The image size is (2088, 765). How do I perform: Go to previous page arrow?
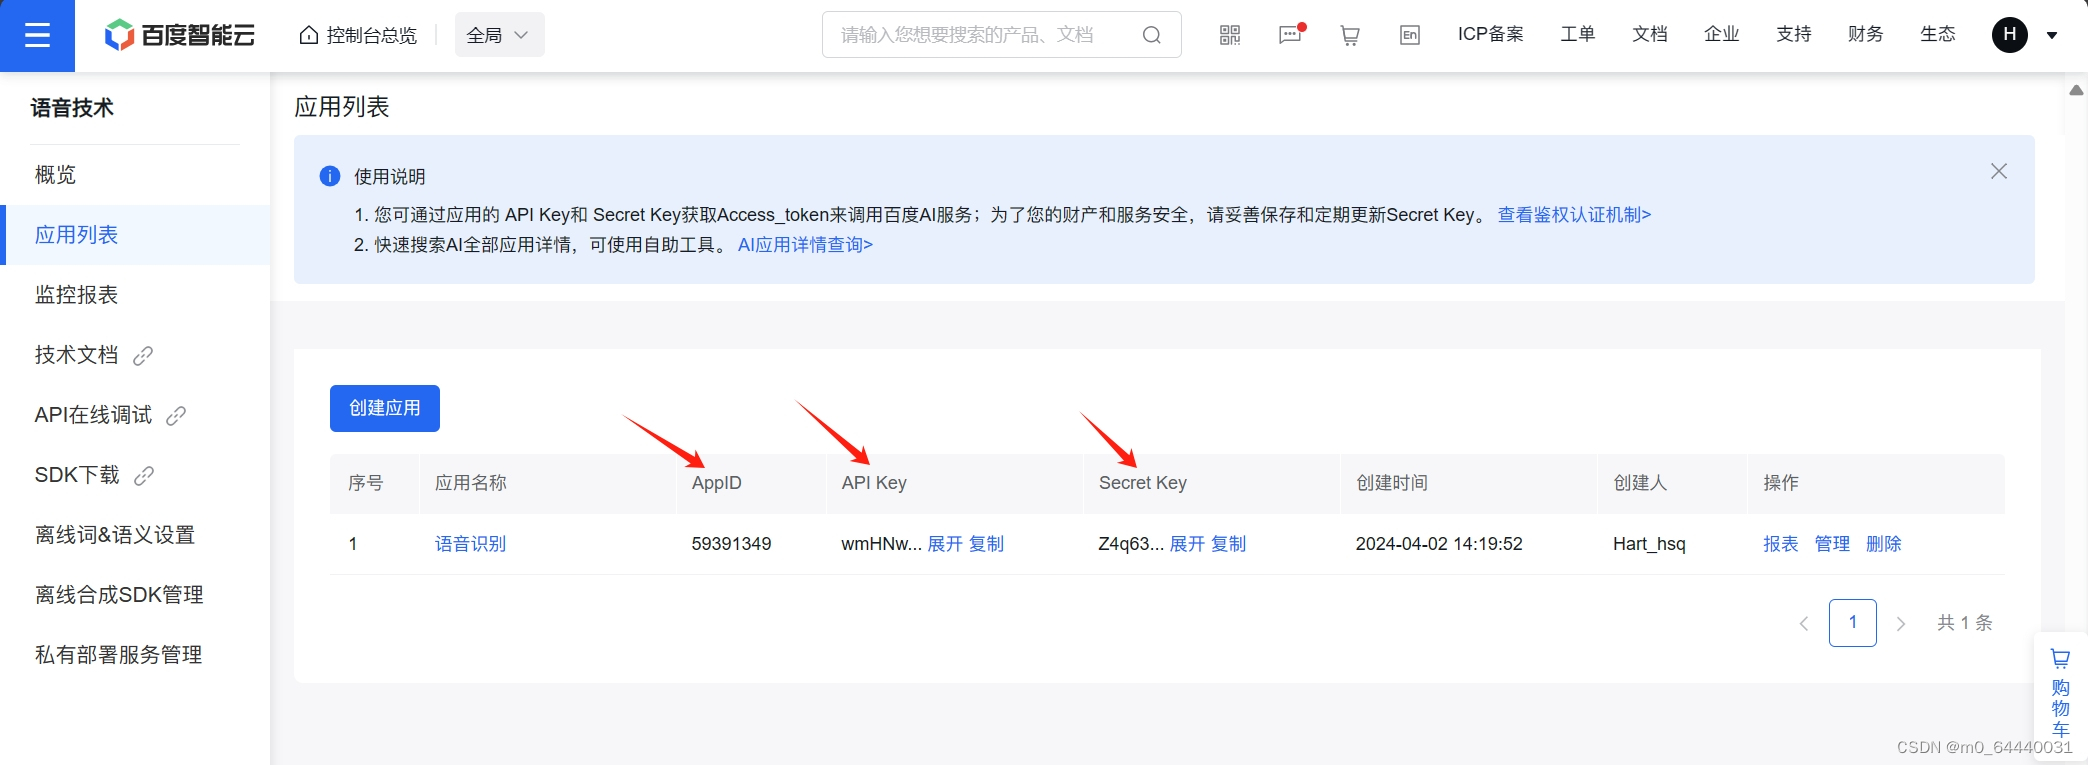pyautogui.click(x=1804, y=624)
